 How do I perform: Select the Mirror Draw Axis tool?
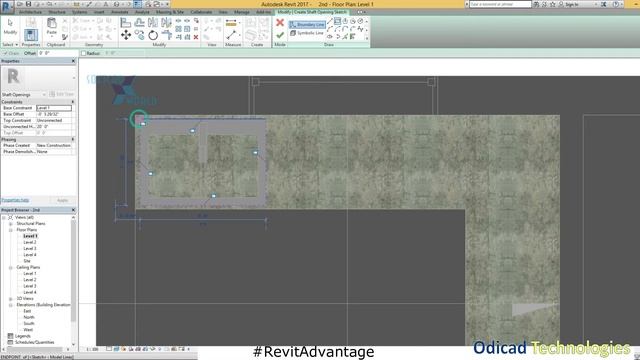166,22
